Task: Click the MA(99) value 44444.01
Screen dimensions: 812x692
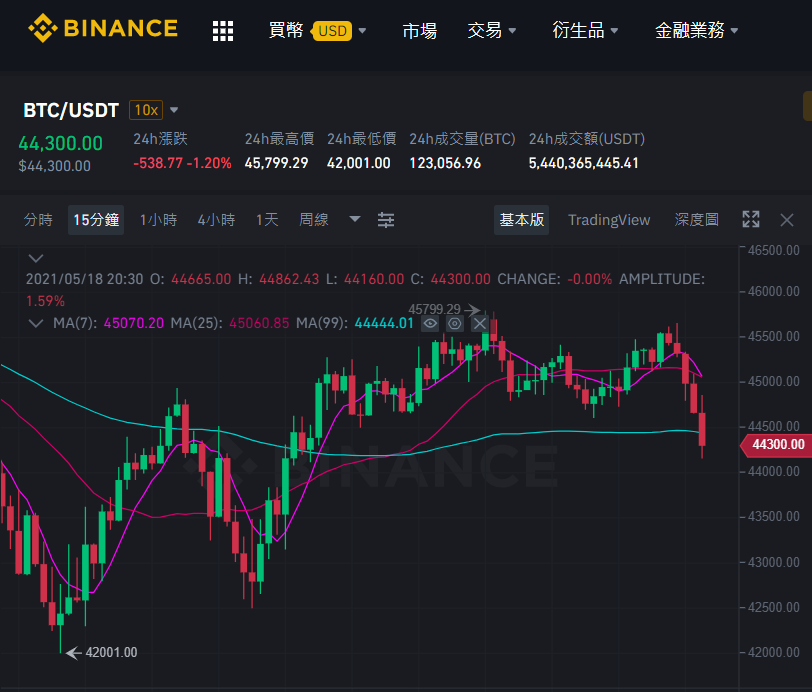Action: pos(384,323)
